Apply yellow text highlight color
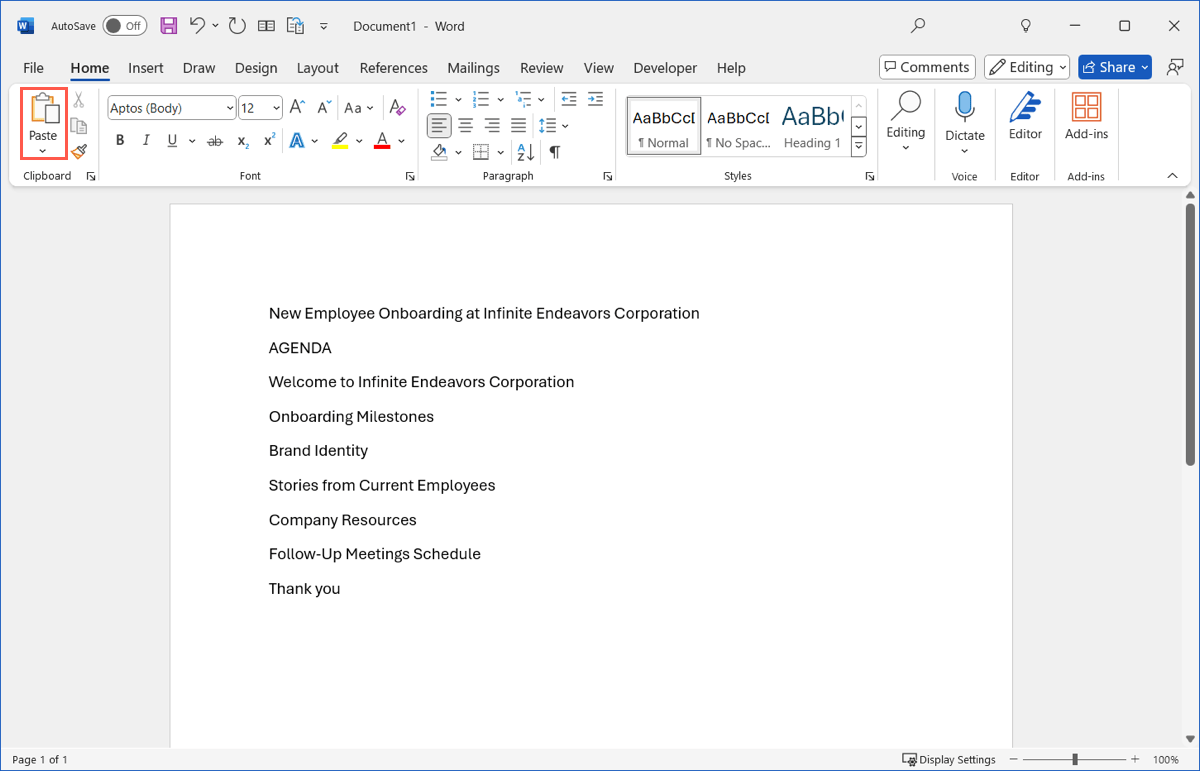 (339, 141)
